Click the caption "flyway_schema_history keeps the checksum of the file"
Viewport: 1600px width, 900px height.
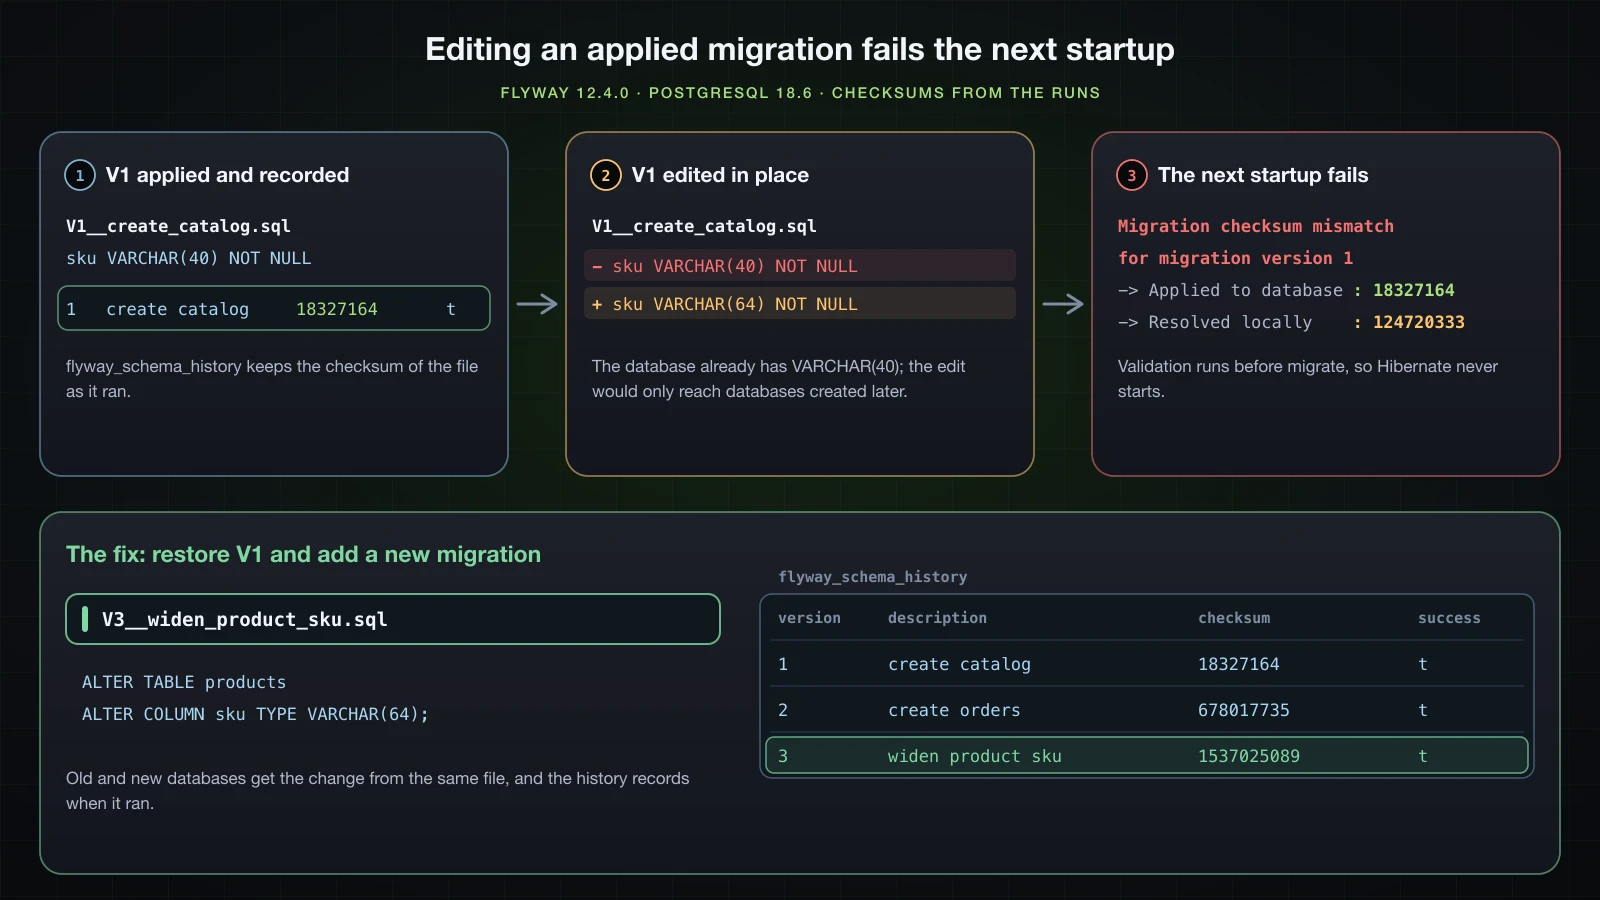click(272, 366)
